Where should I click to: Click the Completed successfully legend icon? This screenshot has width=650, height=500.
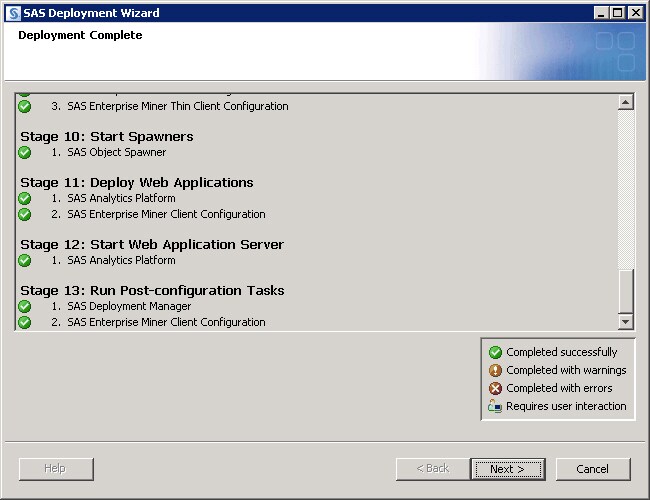[x=495, y=352]
